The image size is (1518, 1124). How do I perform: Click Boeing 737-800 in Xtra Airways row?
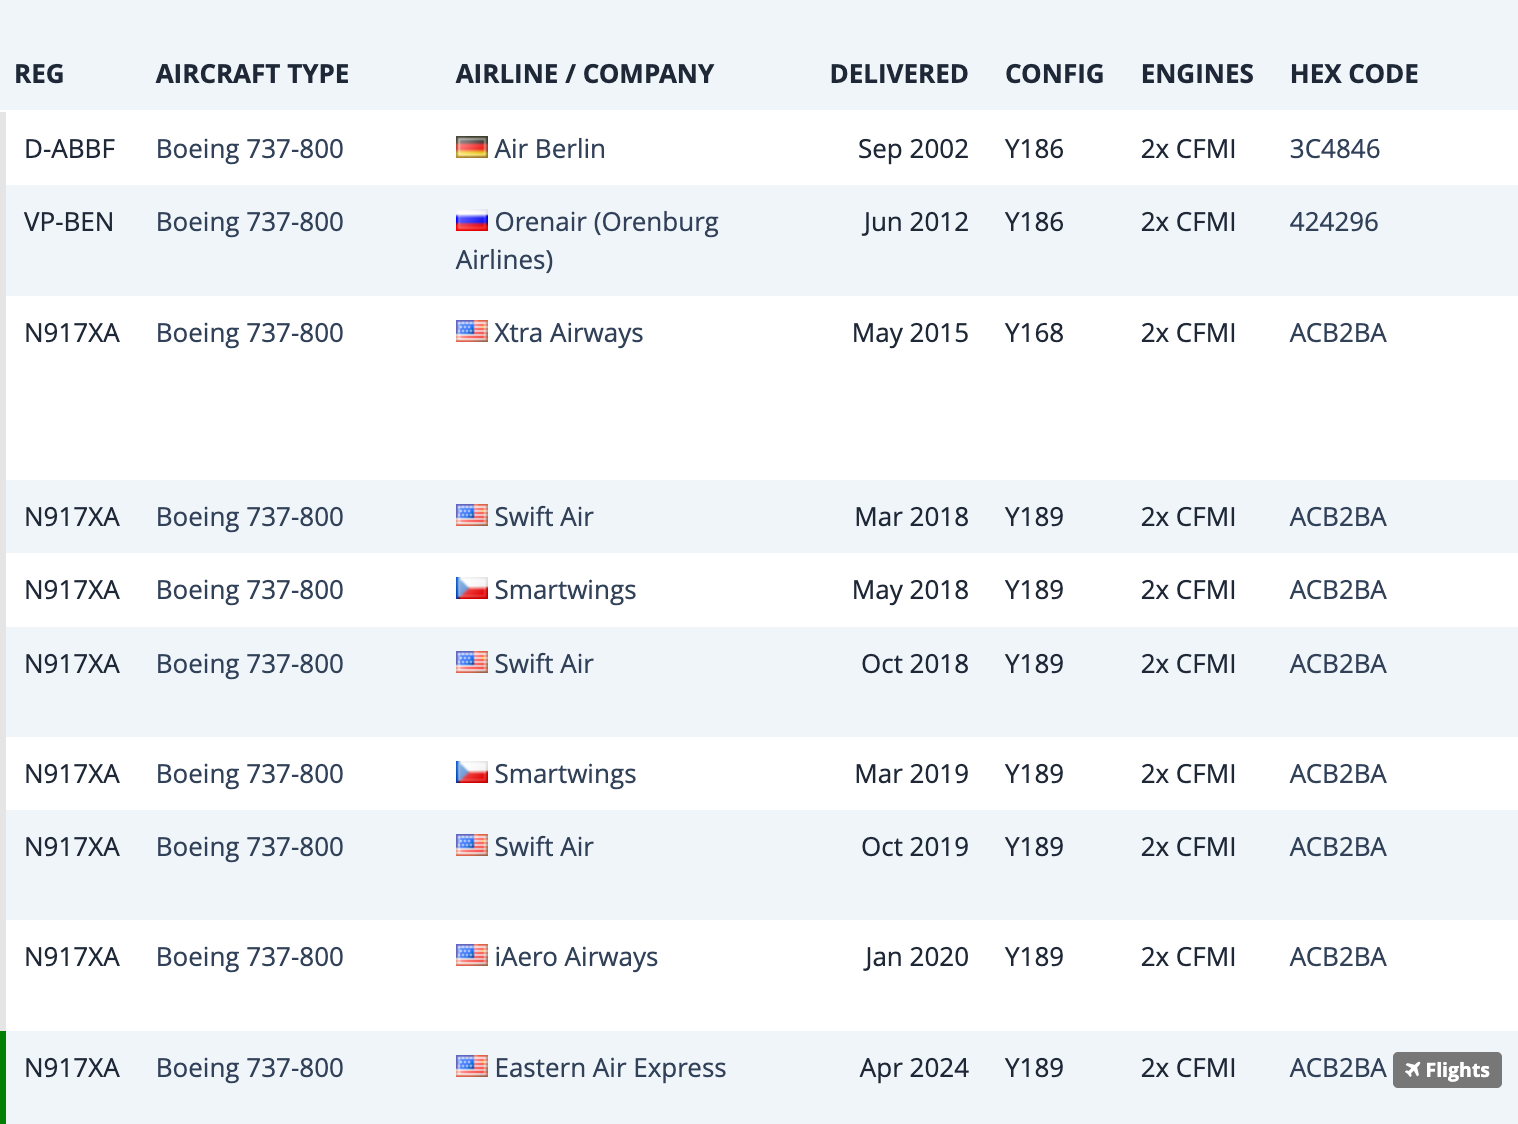250,333
